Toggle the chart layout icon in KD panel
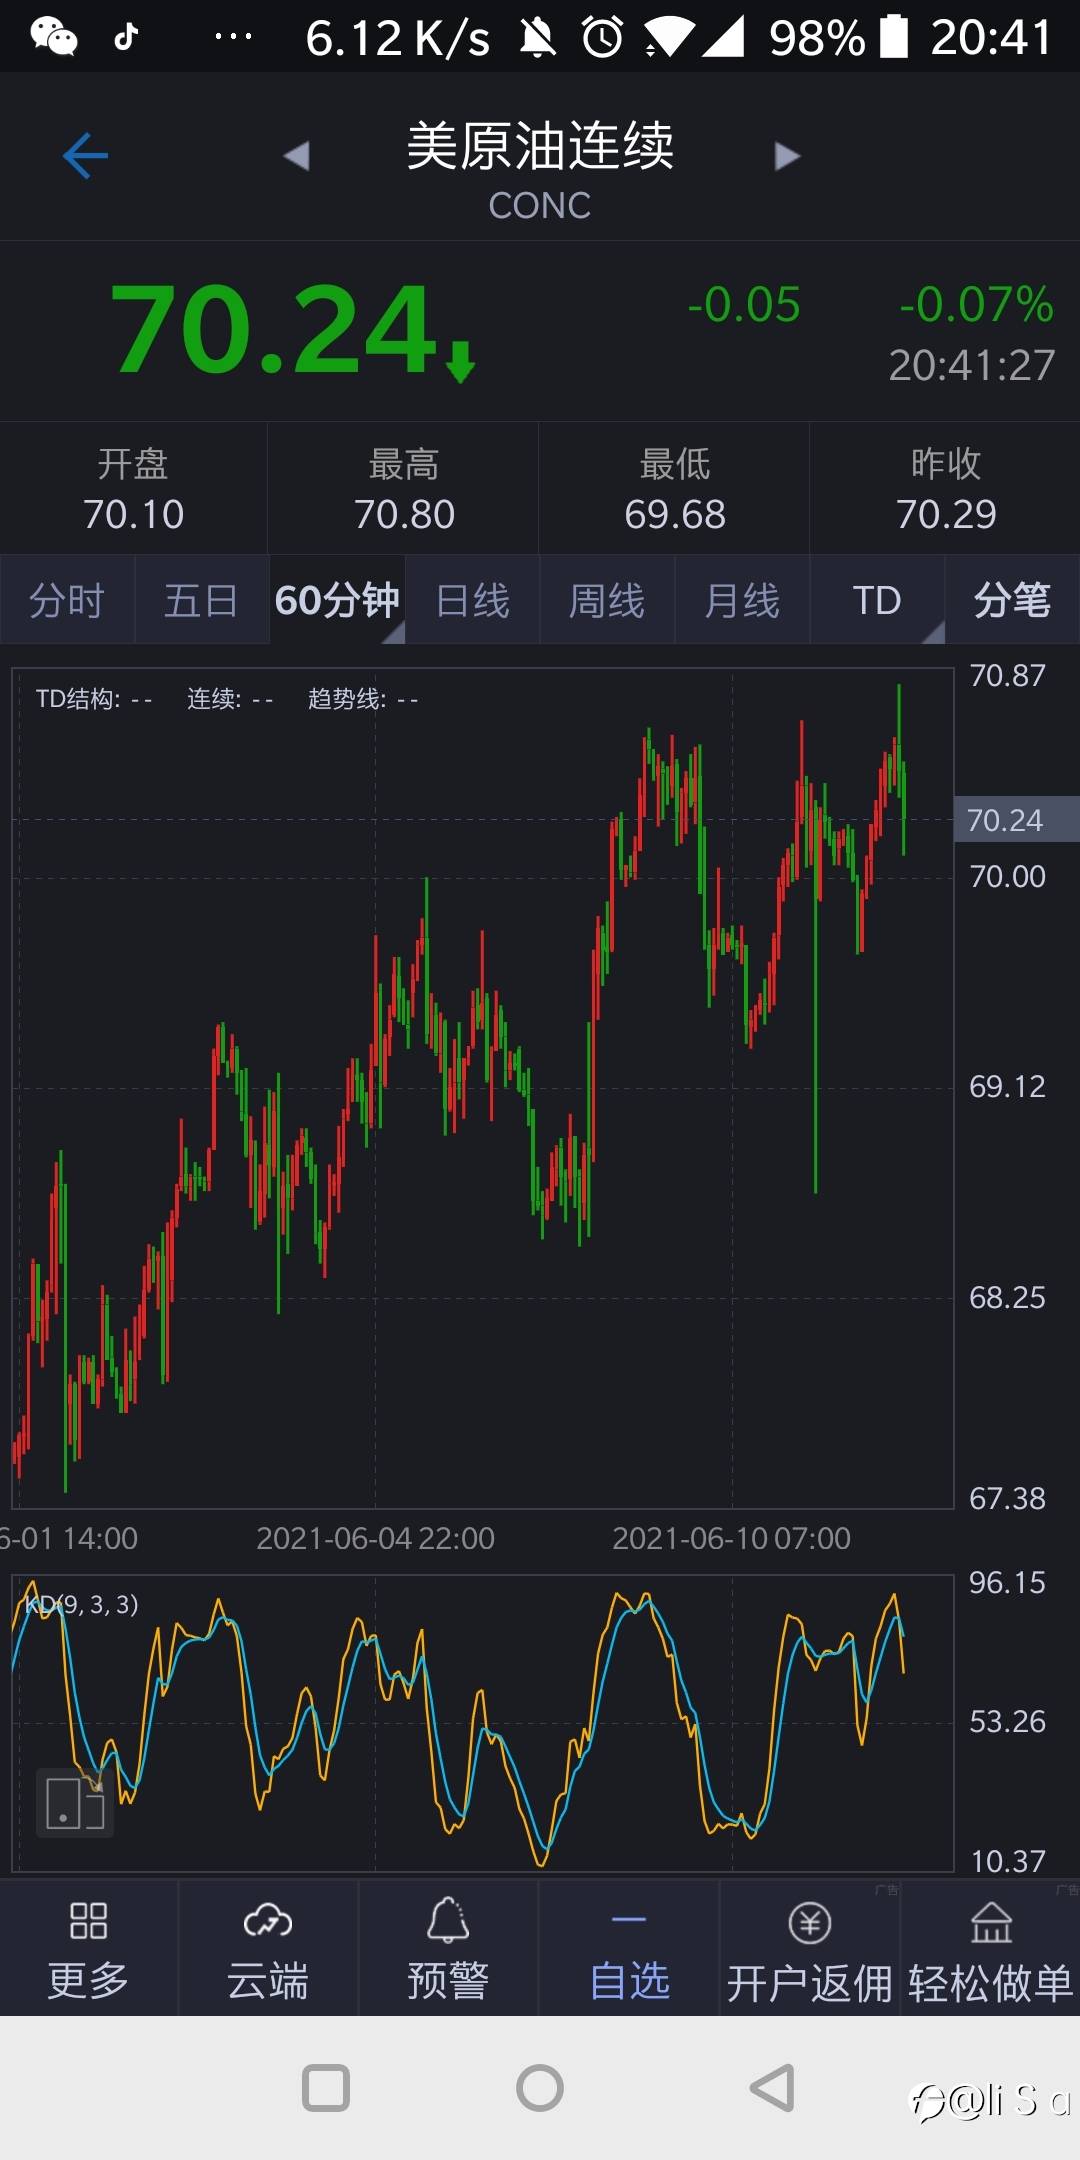The width and height of the screenshot is (1080, 2160). point(75,1803)
